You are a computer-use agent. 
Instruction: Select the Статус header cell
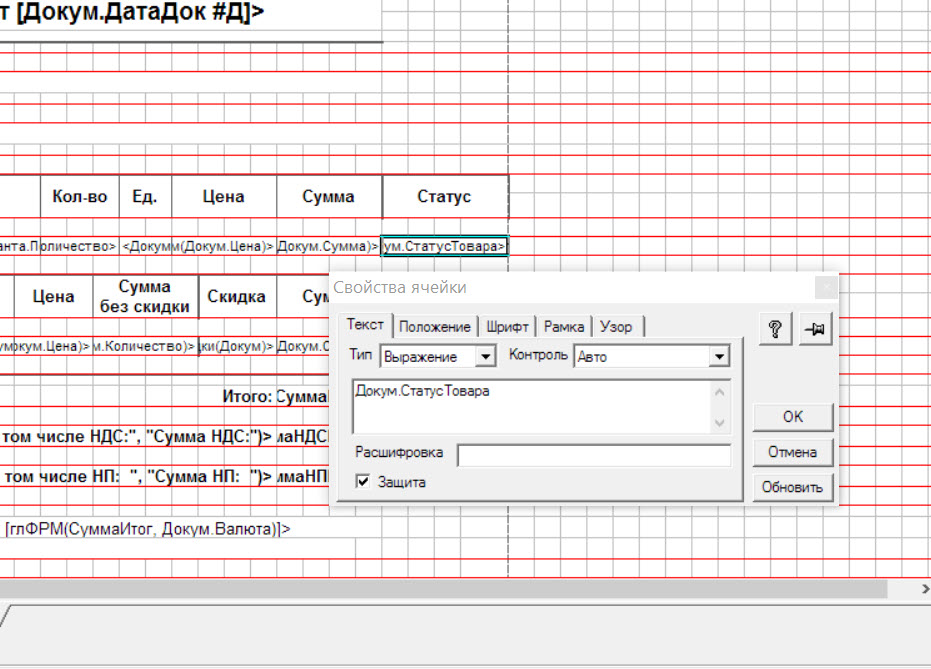click(445, 196)
